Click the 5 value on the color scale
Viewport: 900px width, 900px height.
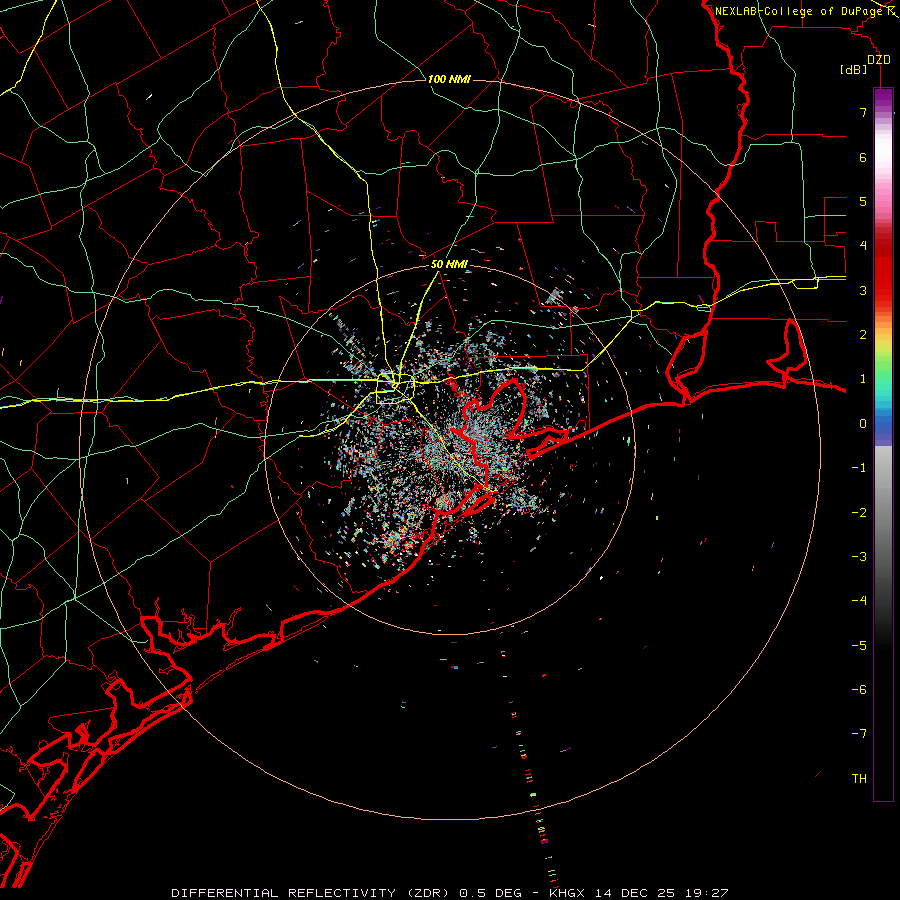tap(863, 201)
